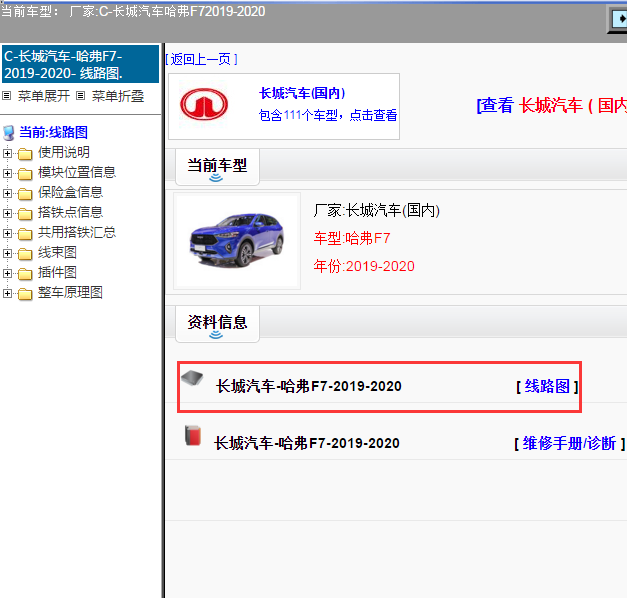The image size is (627, 598).
Task: Open the 长城汽车(国内) brand link
Action: 302,93
